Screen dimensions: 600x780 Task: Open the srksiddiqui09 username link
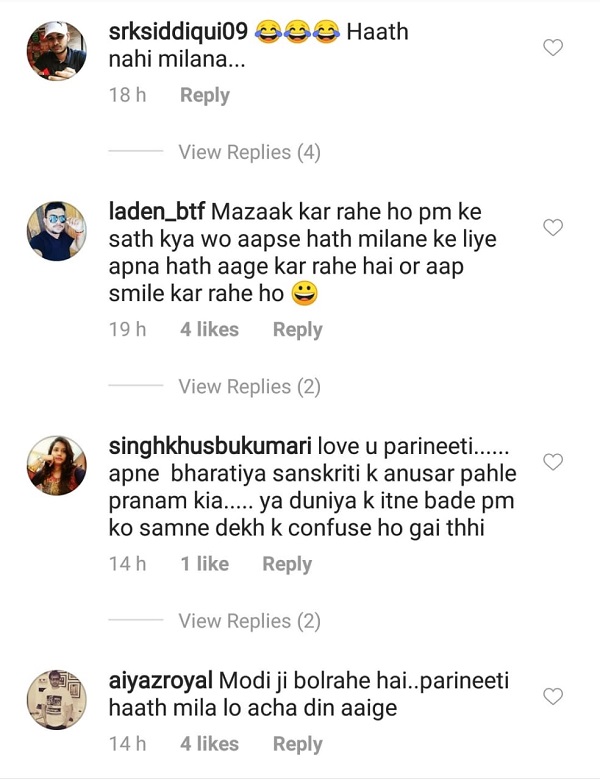point(178,31)
